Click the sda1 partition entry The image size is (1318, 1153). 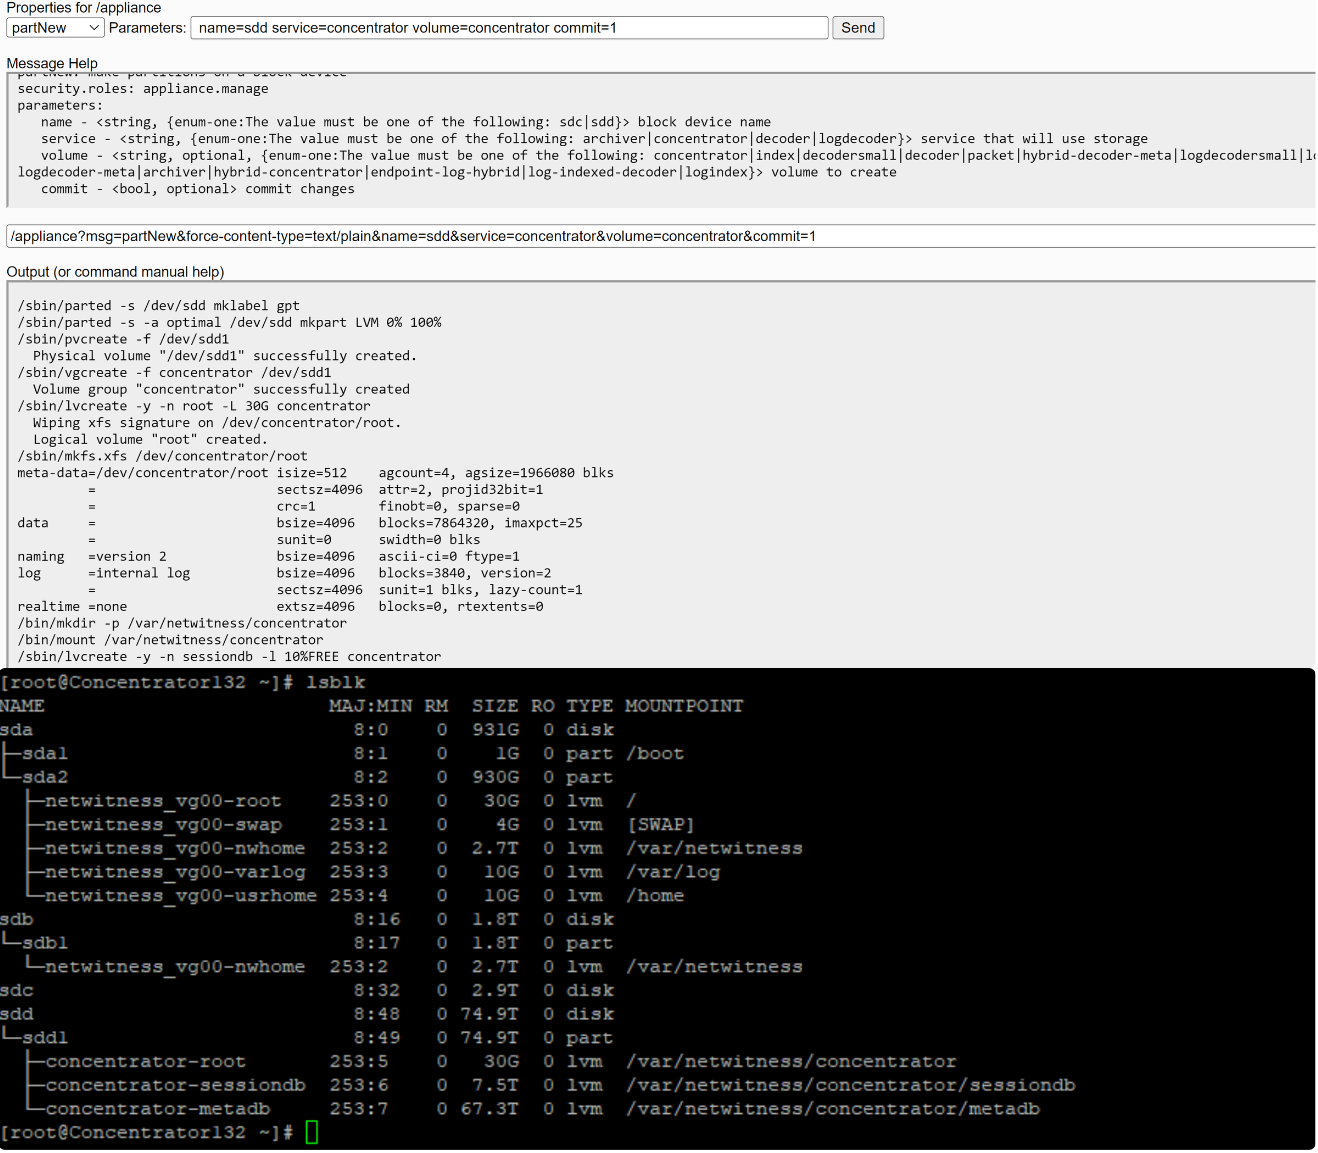[x=45, y=754]
